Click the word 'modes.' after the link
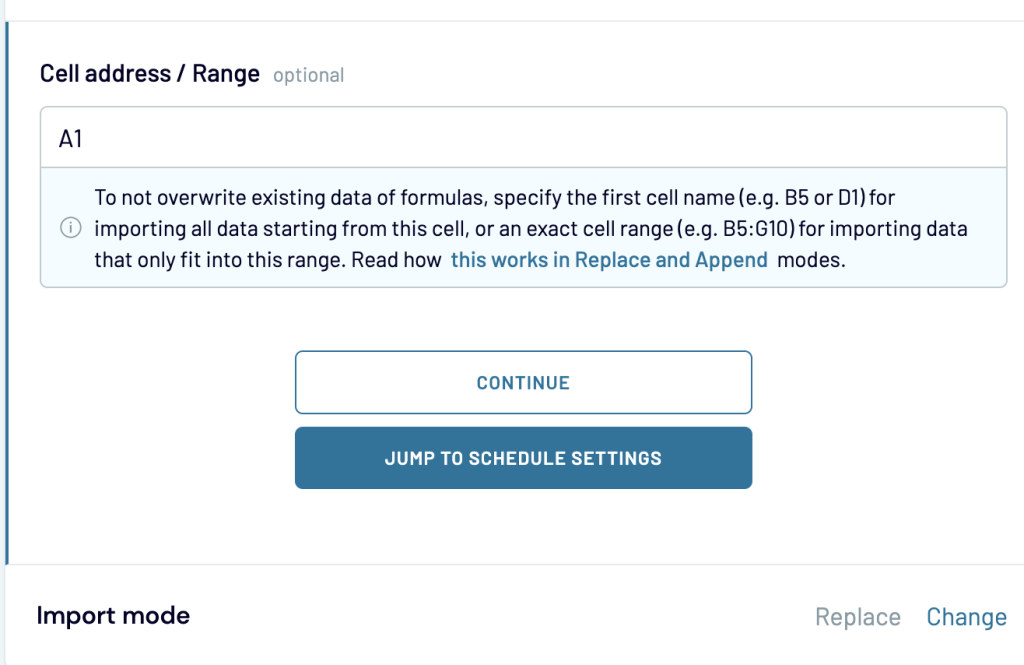This screenshot has height=665, width=1024. pyautogui.click(x=810, y=259)
